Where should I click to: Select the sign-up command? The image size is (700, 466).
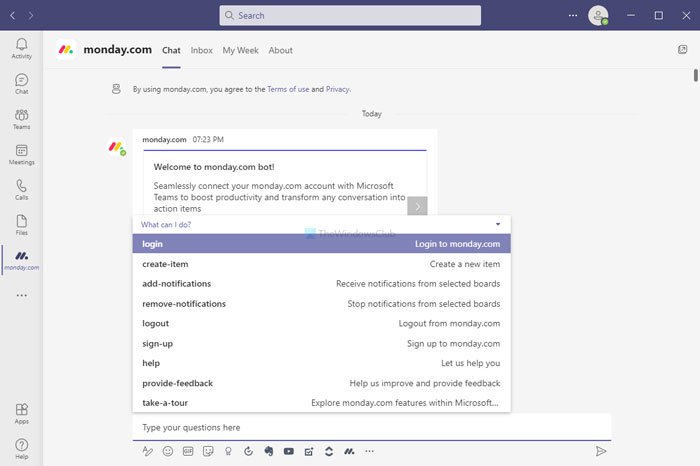point(321,343)
